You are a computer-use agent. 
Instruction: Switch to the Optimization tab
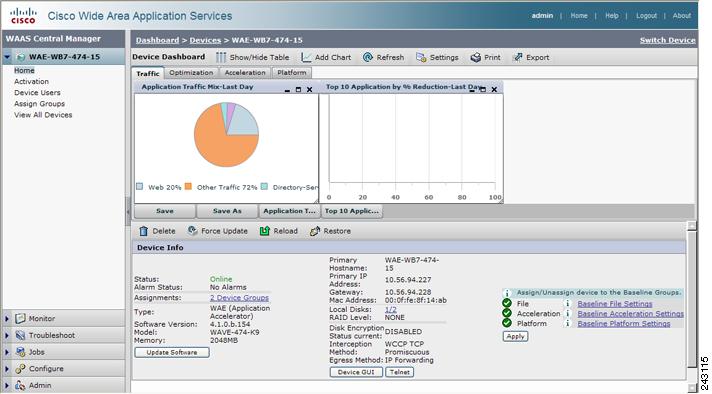click(191, 73)
